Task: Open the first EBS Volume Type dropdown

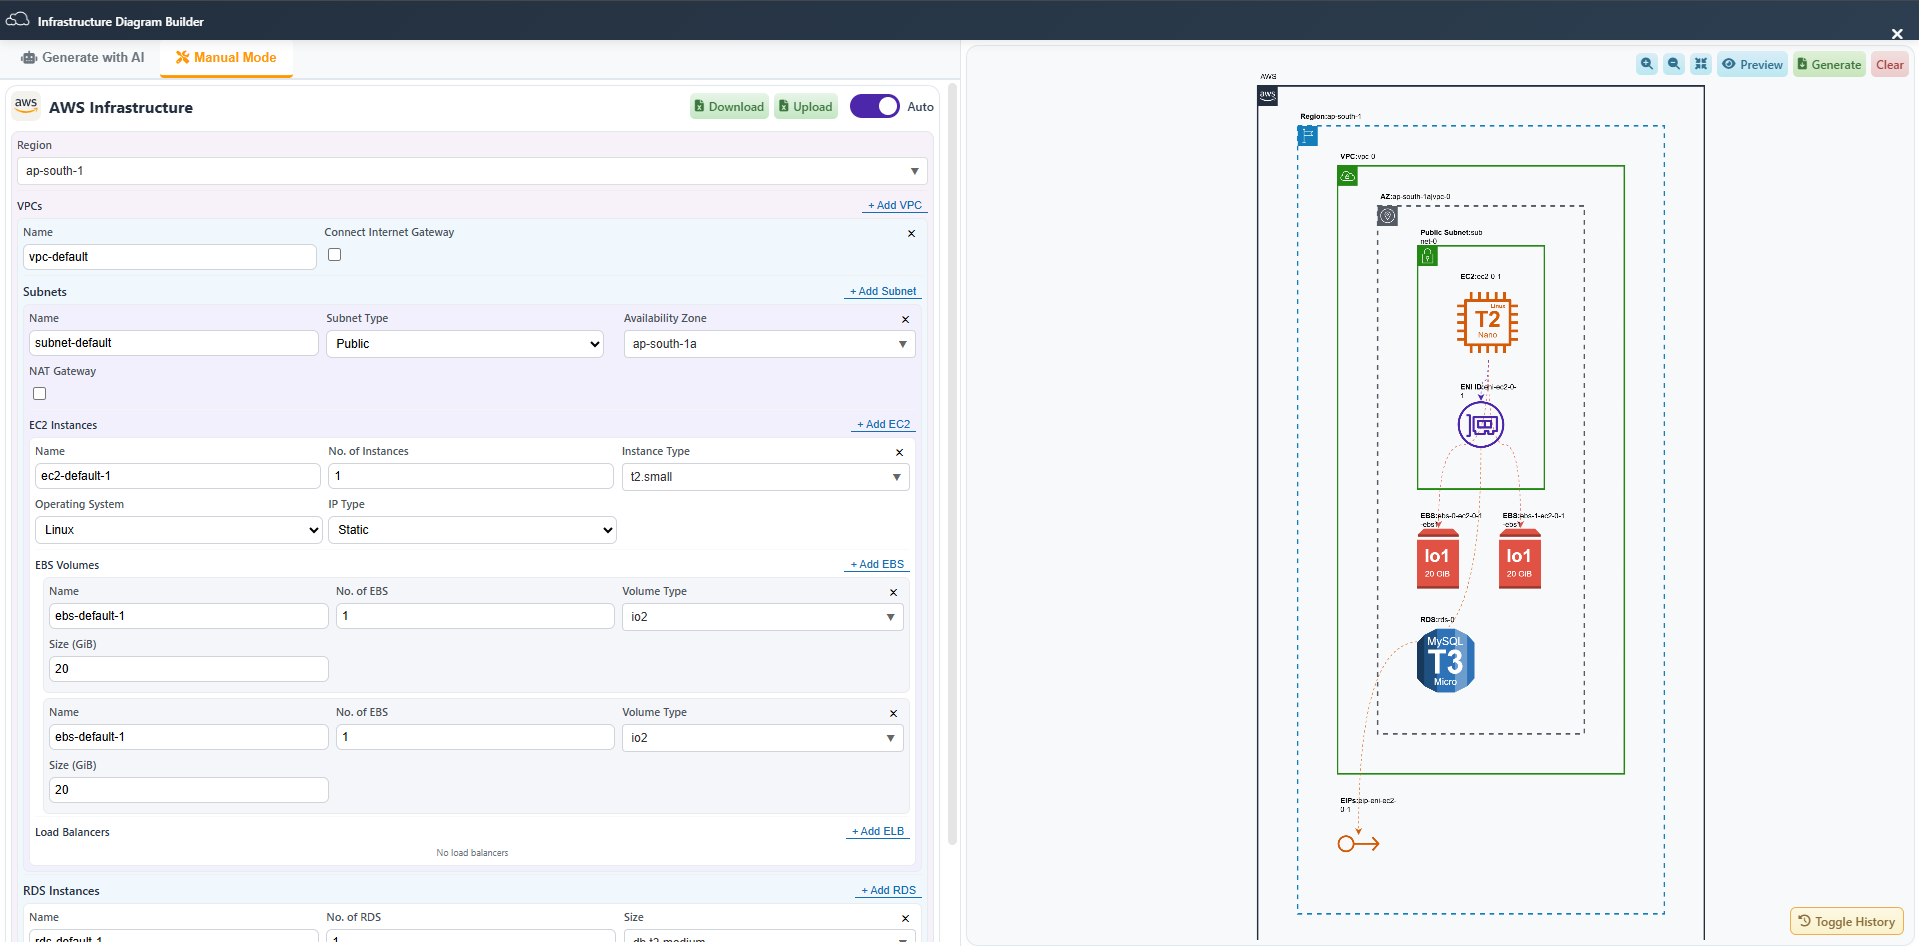Action: 762,617
